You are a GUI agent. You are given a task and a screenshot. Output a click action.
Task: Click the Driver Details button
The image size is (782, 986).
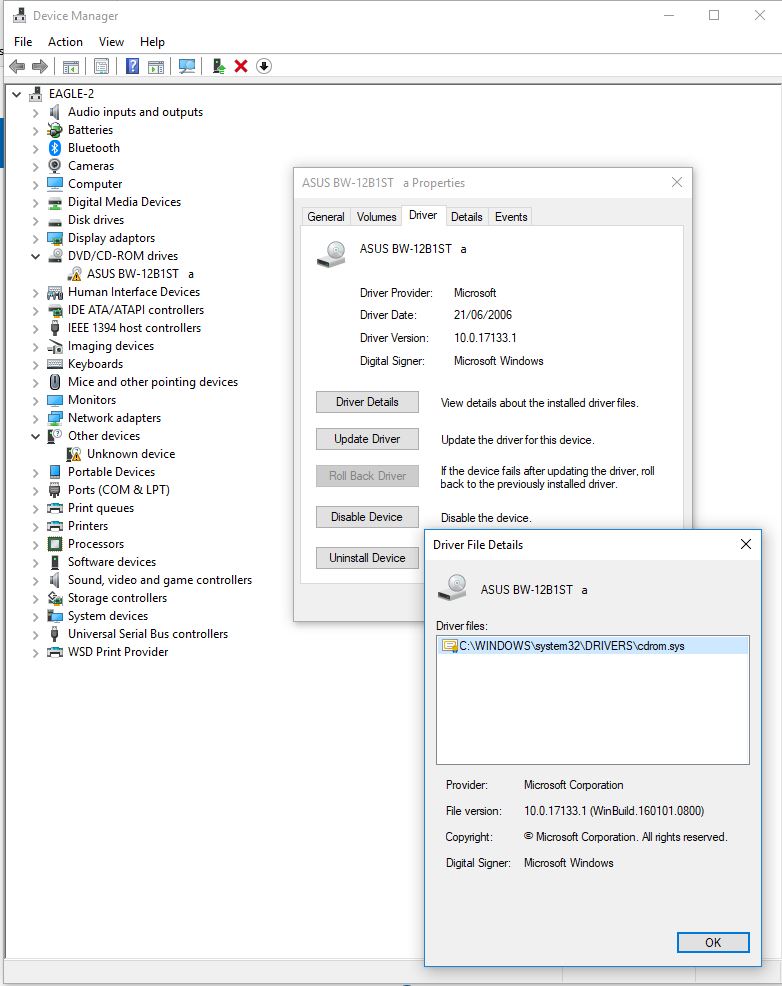(x=367, y=402)
